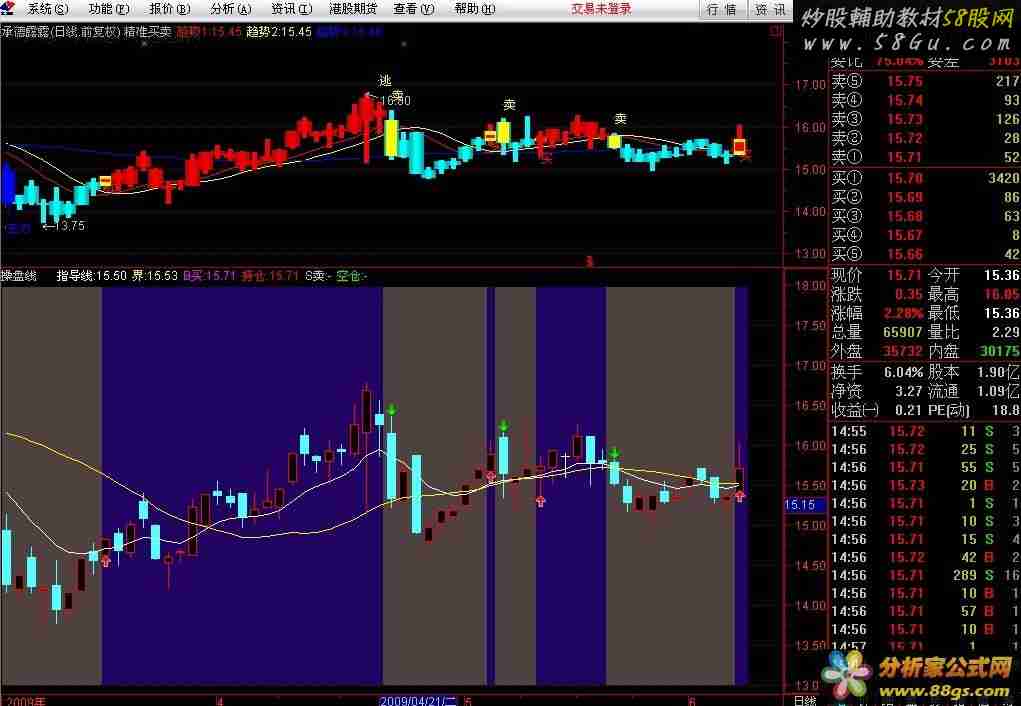
Task: Click the 16.80 high price label
Action: [x=395, y=101]
